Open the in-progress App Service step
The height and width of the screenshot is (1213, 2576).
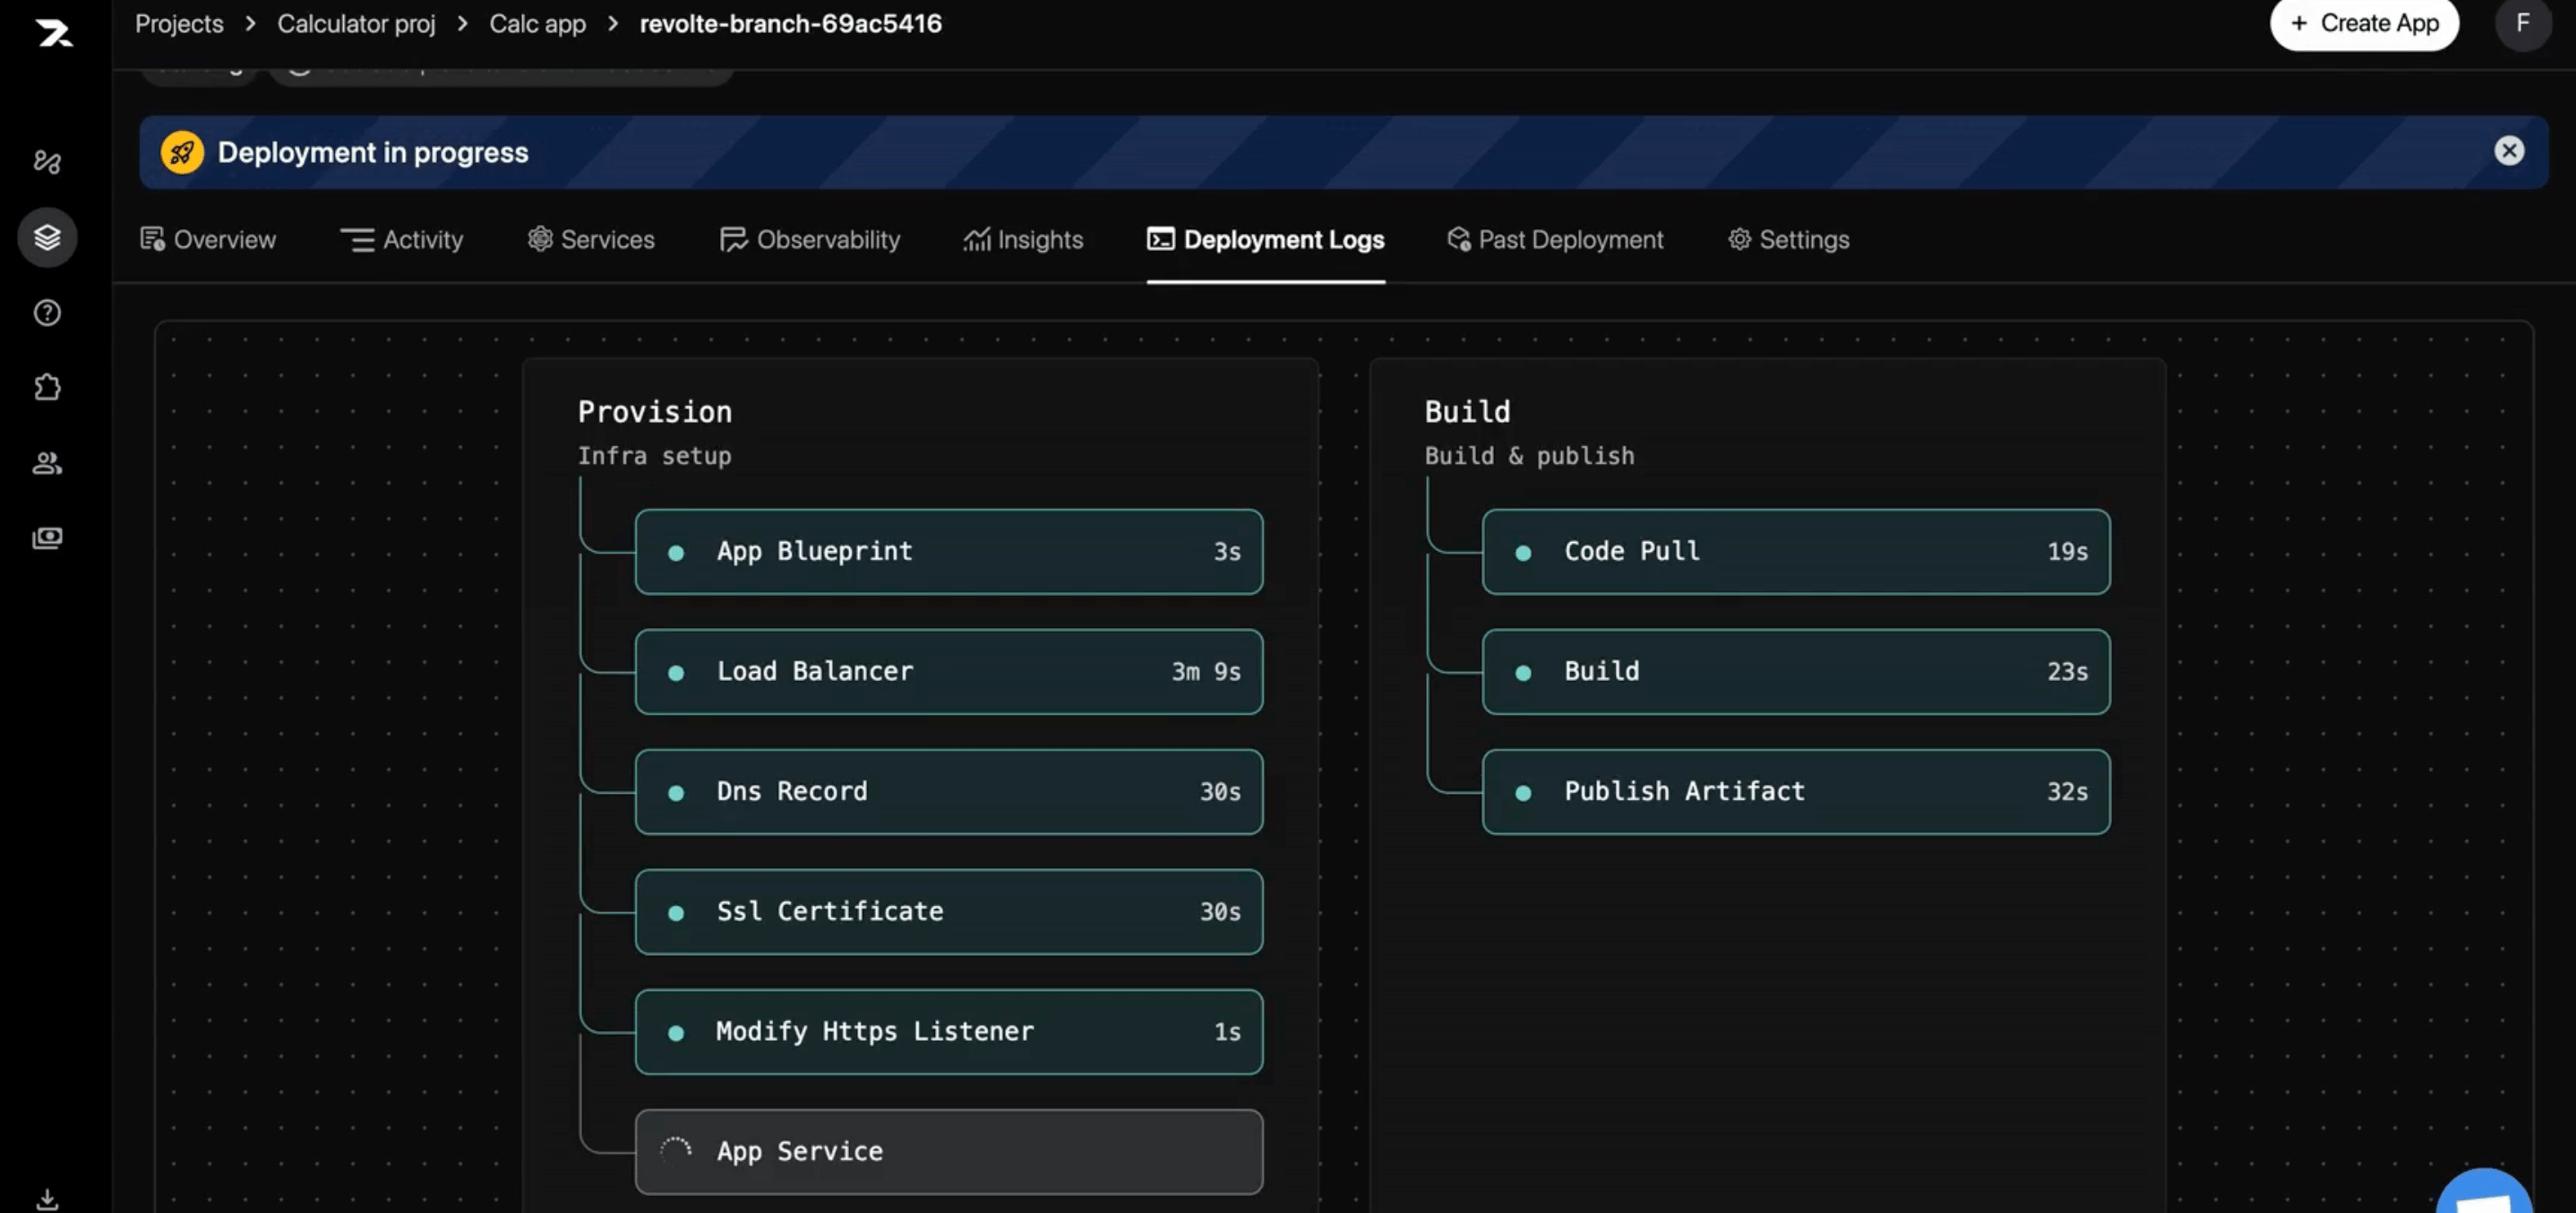pyautogui.click(x=949, y=1152)
